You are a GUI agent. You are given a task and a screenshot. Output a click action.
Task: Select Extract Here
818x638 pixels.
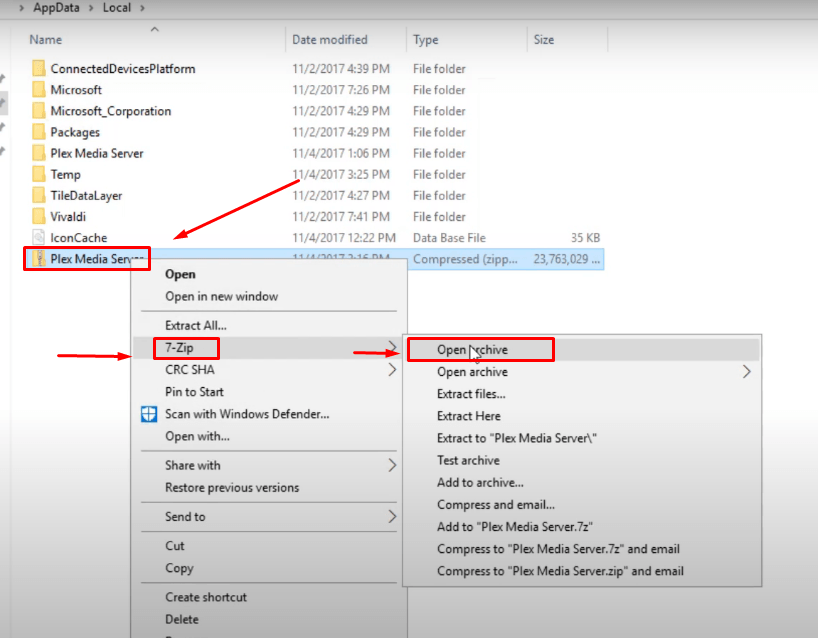[x=469, y=416]
